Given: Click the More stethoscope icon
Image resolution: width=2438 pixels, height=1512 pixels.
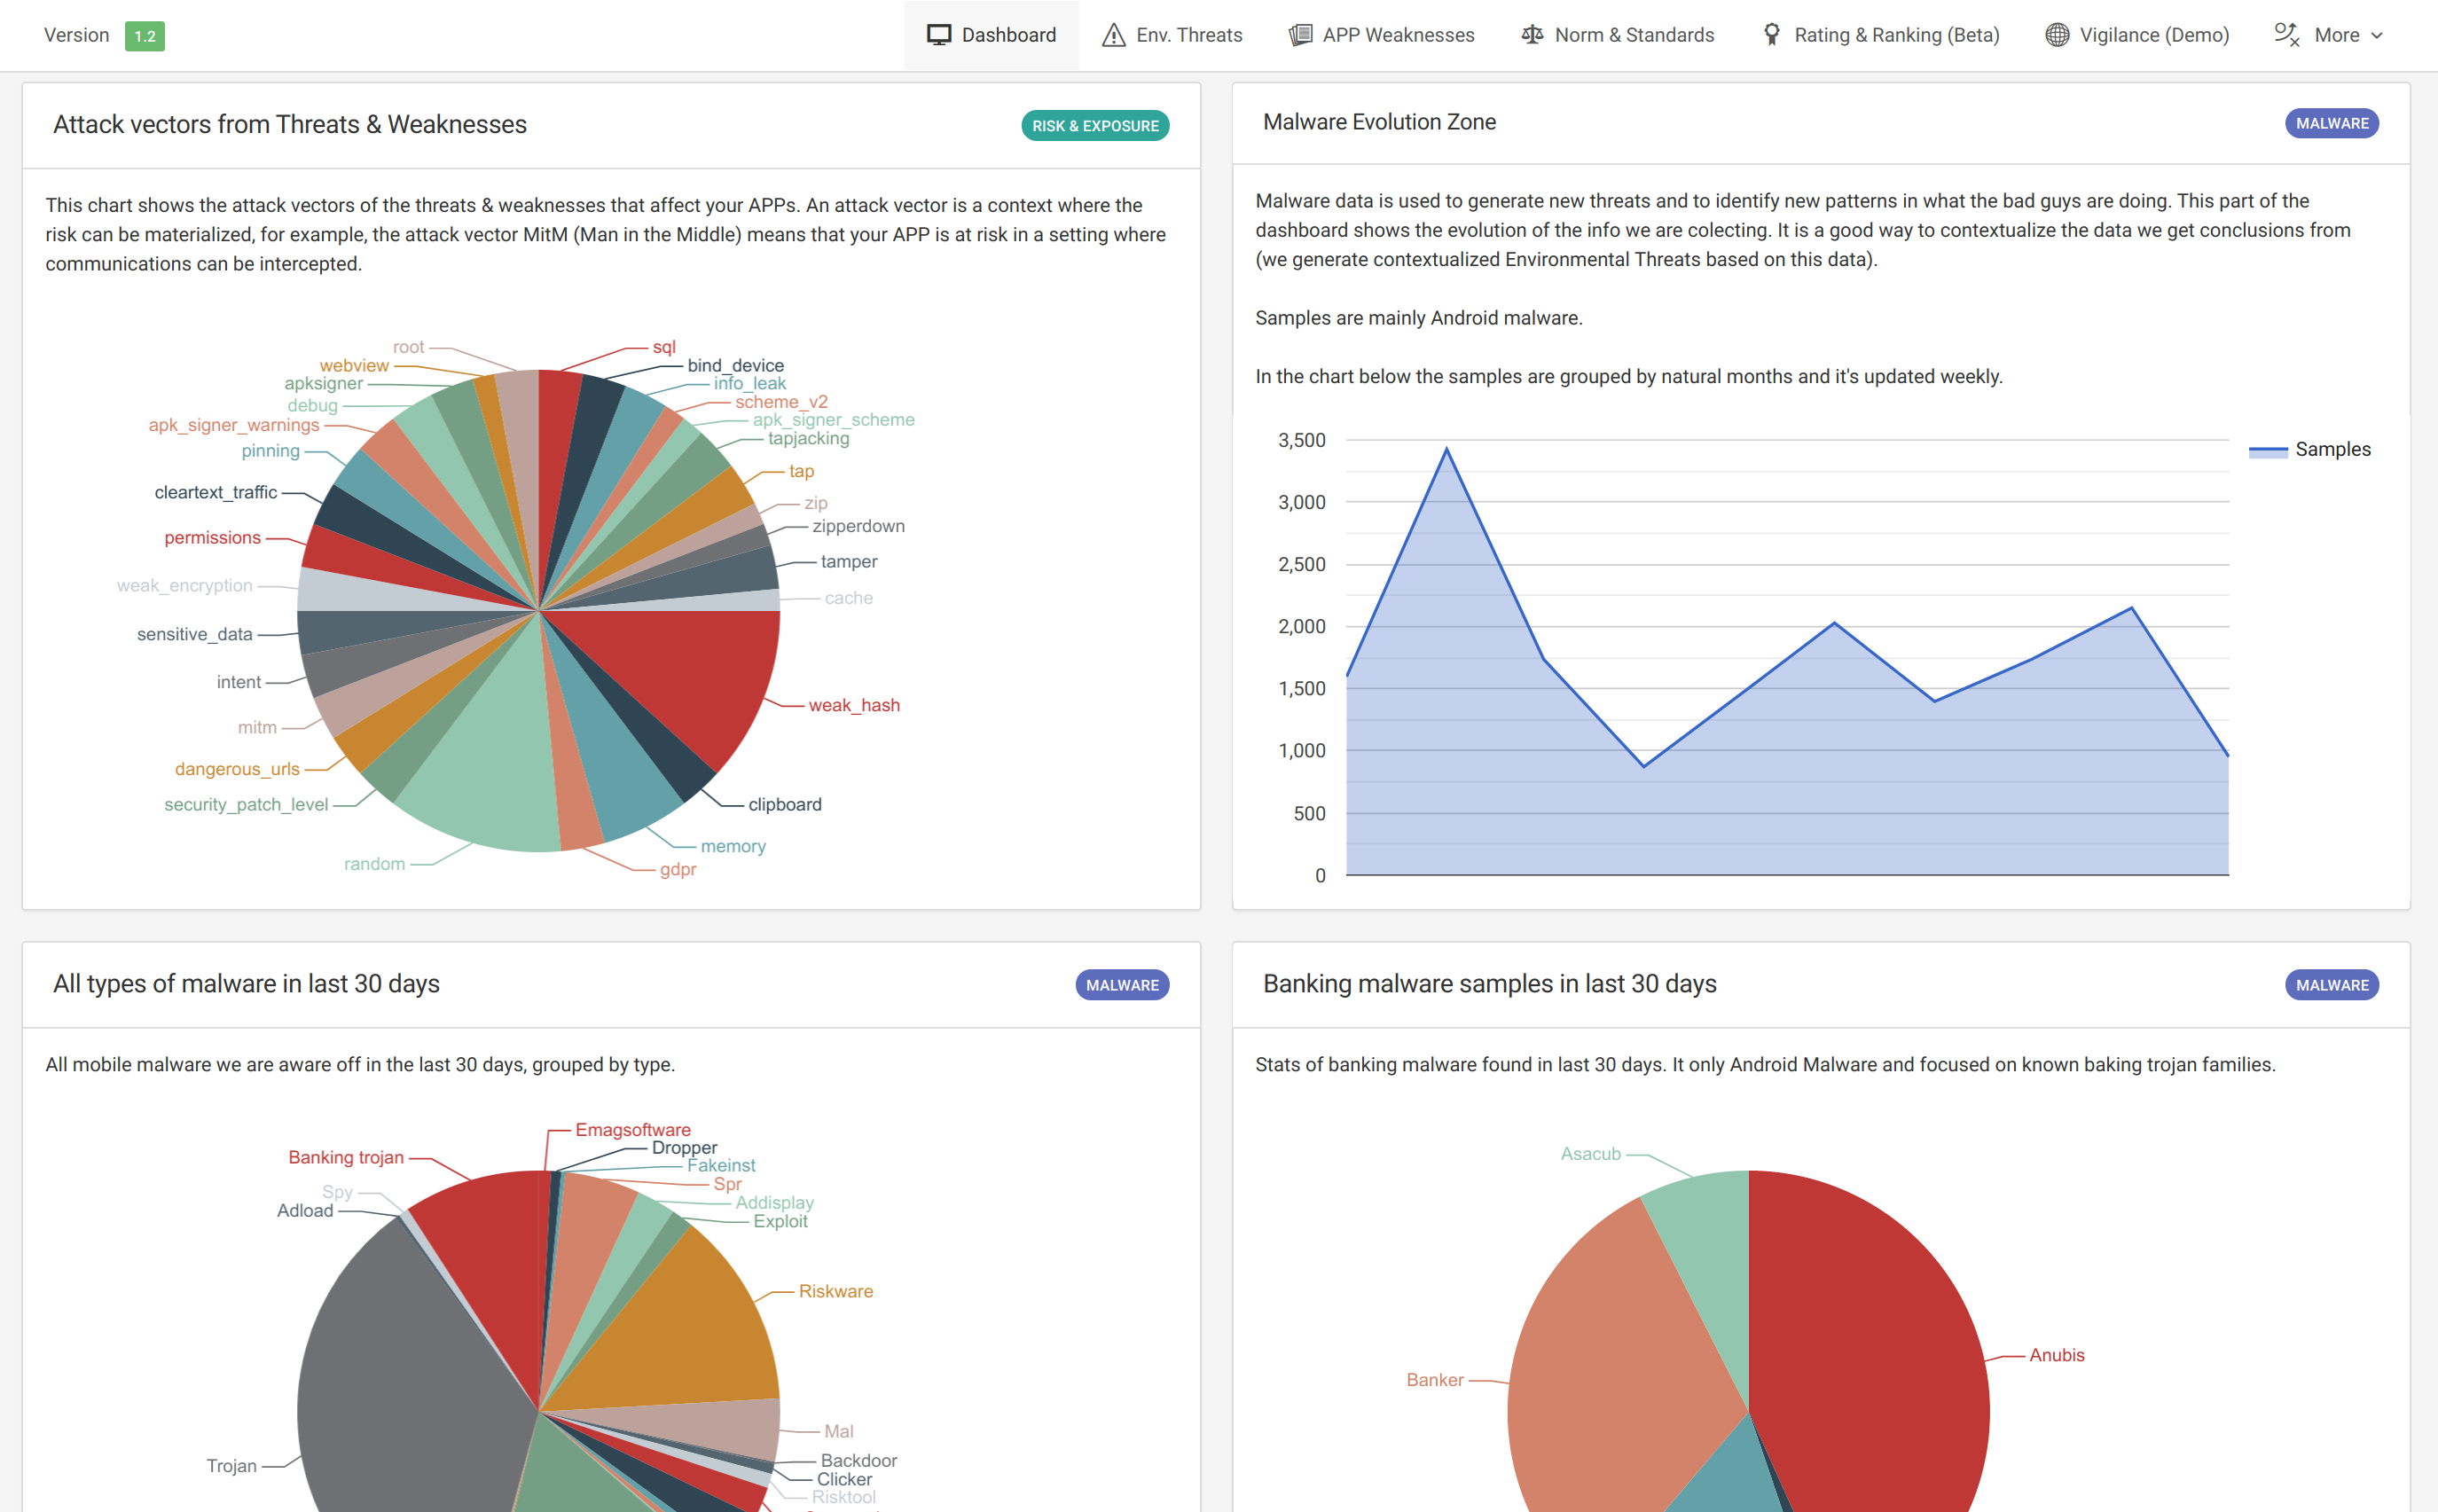Looking at the screenshot, I should (x=2286, y=35).
